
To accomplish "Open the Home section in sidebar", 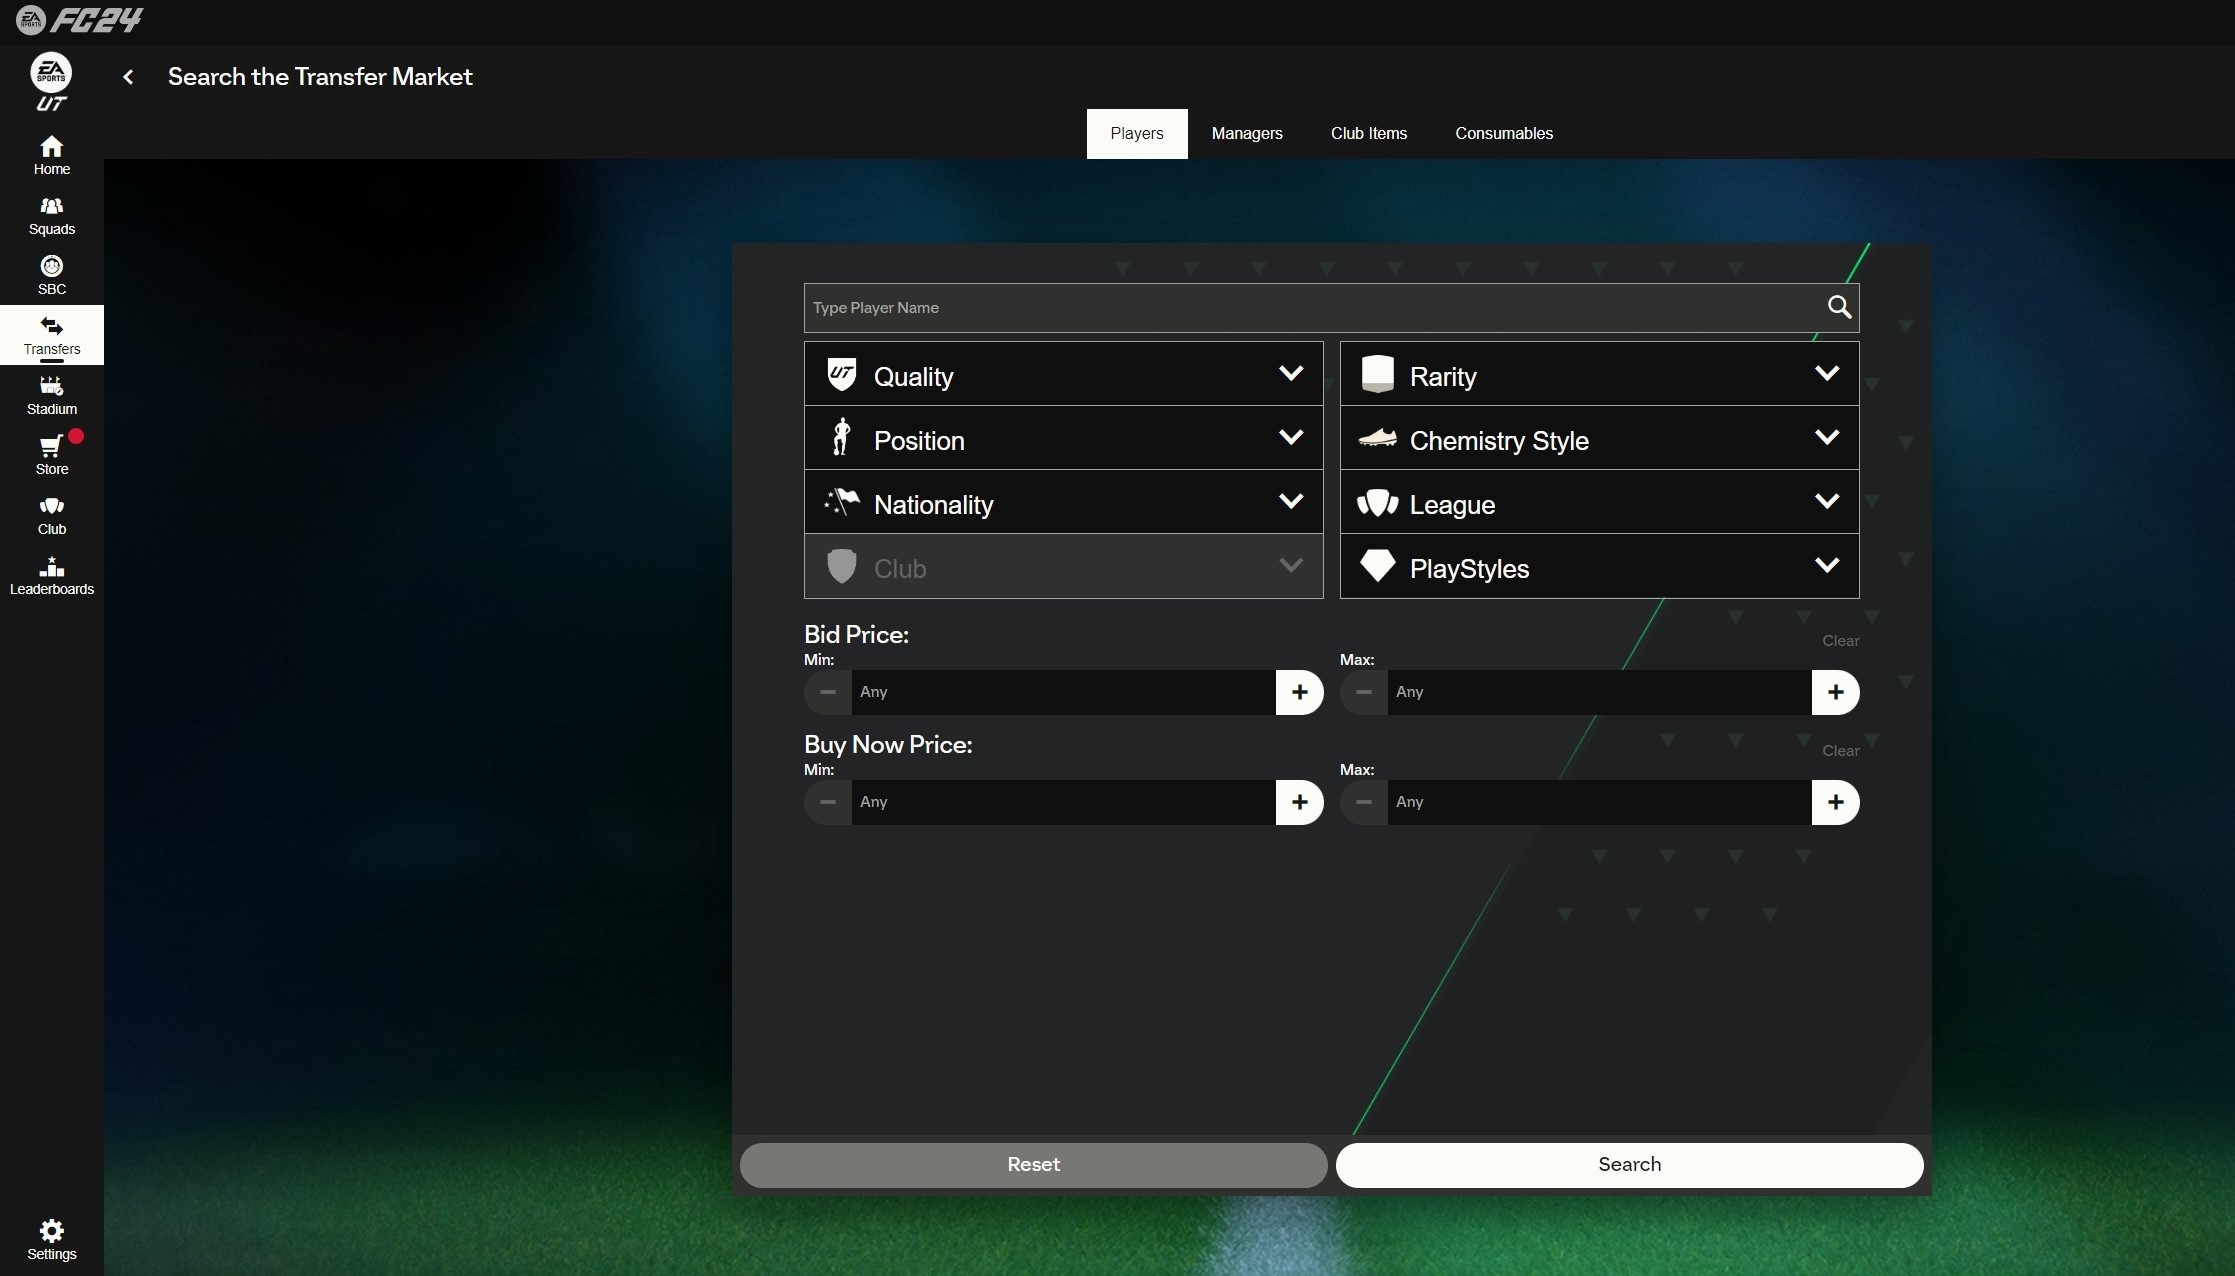I will click(x=51, y=155).
